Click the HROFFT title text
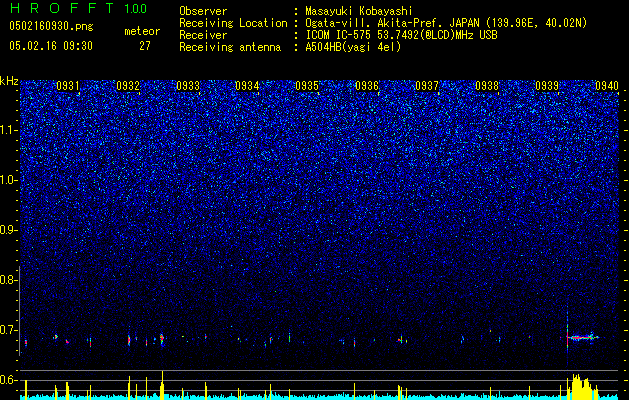The image size is (629, 400). (x=62, y=8)
